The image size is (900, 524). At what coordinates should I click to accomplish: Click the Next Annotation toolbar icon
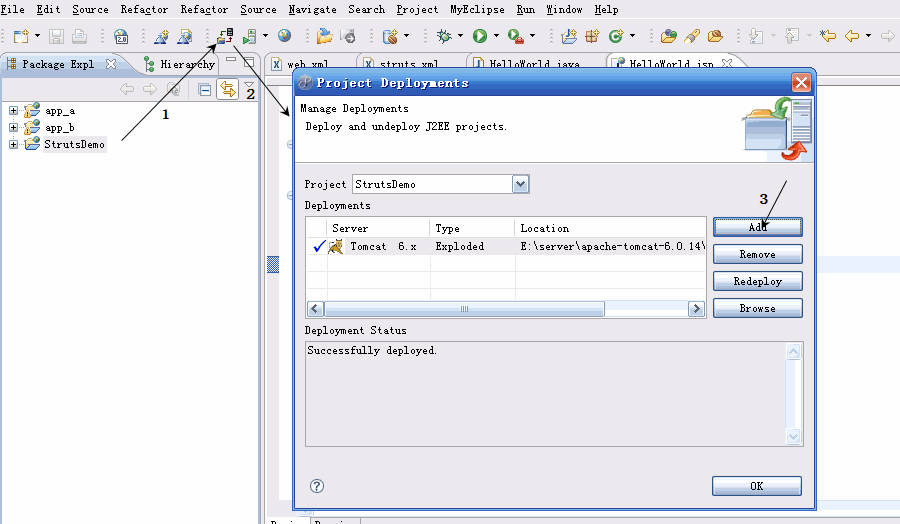(x=757, y=37)
